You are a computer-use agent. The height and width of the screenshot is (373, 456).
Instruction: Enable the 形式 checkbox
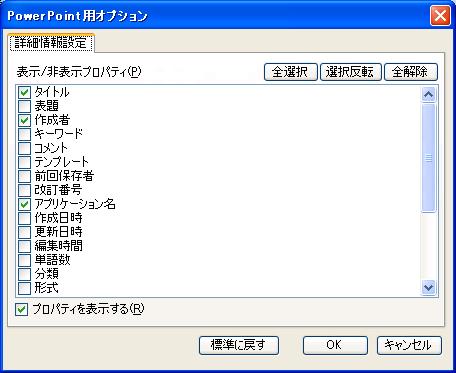pos(24,288)
